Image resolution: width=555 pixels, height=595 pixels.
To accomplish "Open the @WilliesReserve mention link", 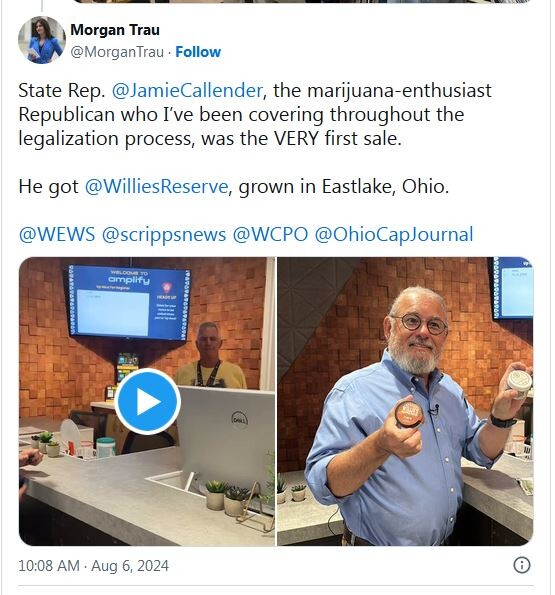I will (156, 187).
